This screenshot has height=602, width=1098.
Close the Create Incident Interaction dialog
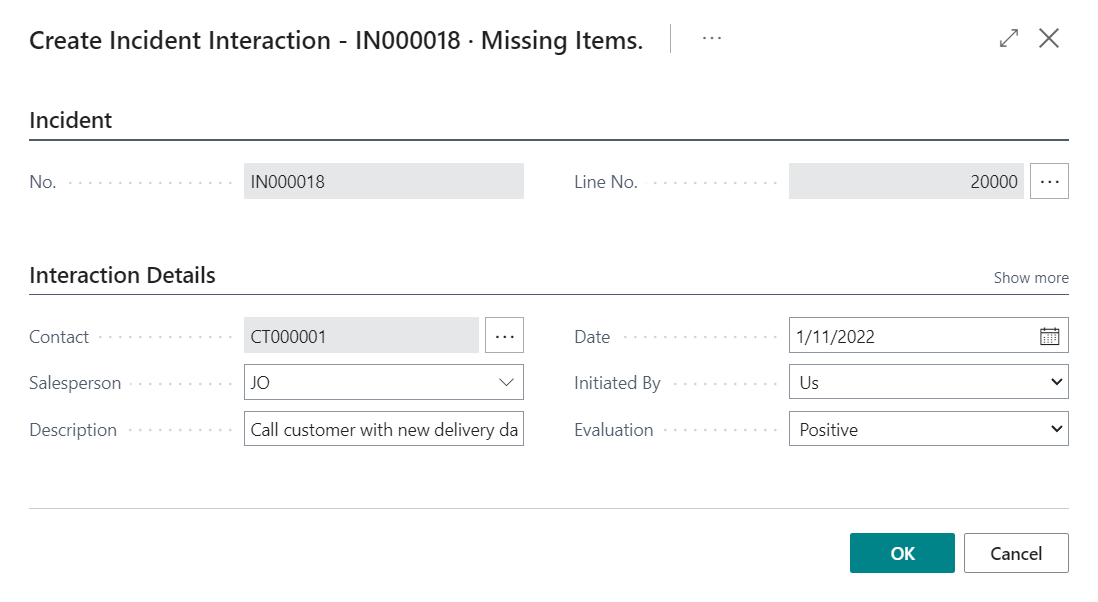pos(1050,38)
